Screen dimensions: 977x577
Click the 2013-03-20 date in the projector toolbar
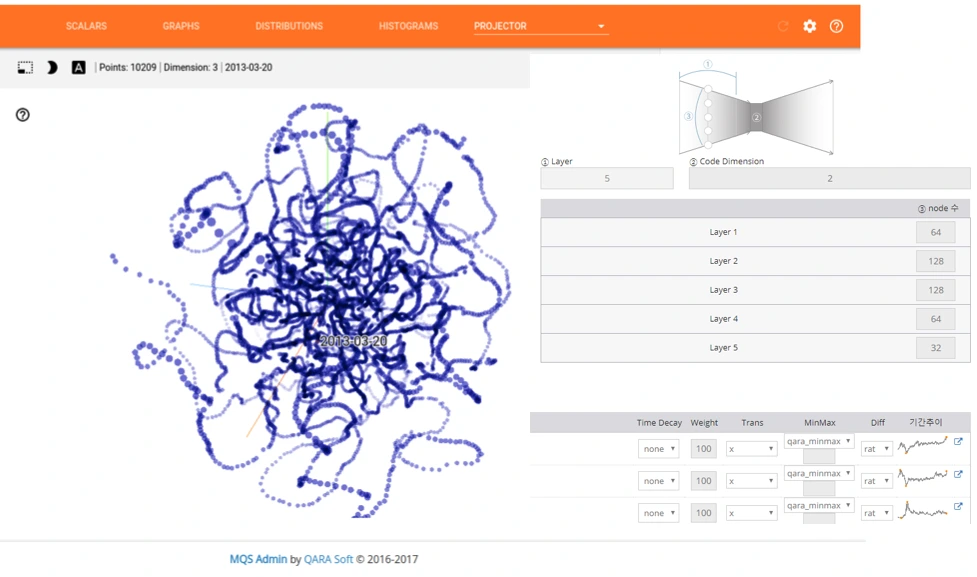click(249, 67)
